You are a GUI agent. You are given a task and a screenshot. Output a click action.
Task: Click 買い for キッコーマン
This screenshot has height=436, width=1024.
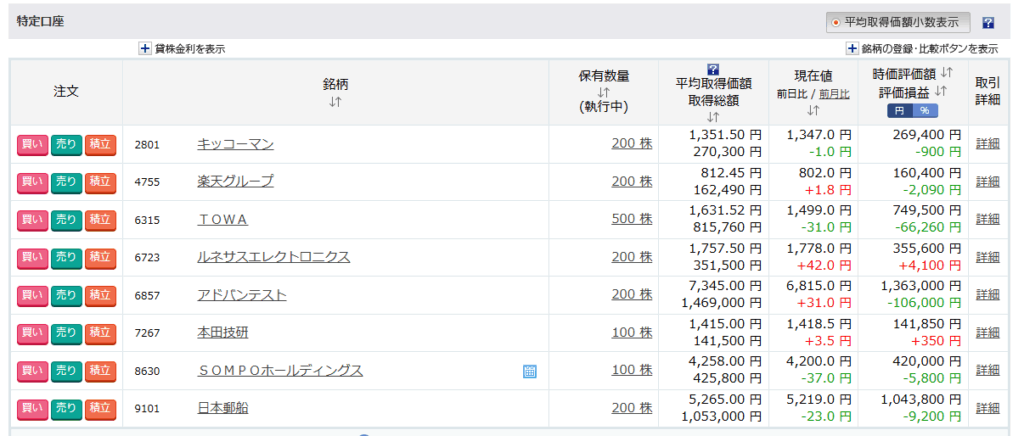tap(32, 144)
